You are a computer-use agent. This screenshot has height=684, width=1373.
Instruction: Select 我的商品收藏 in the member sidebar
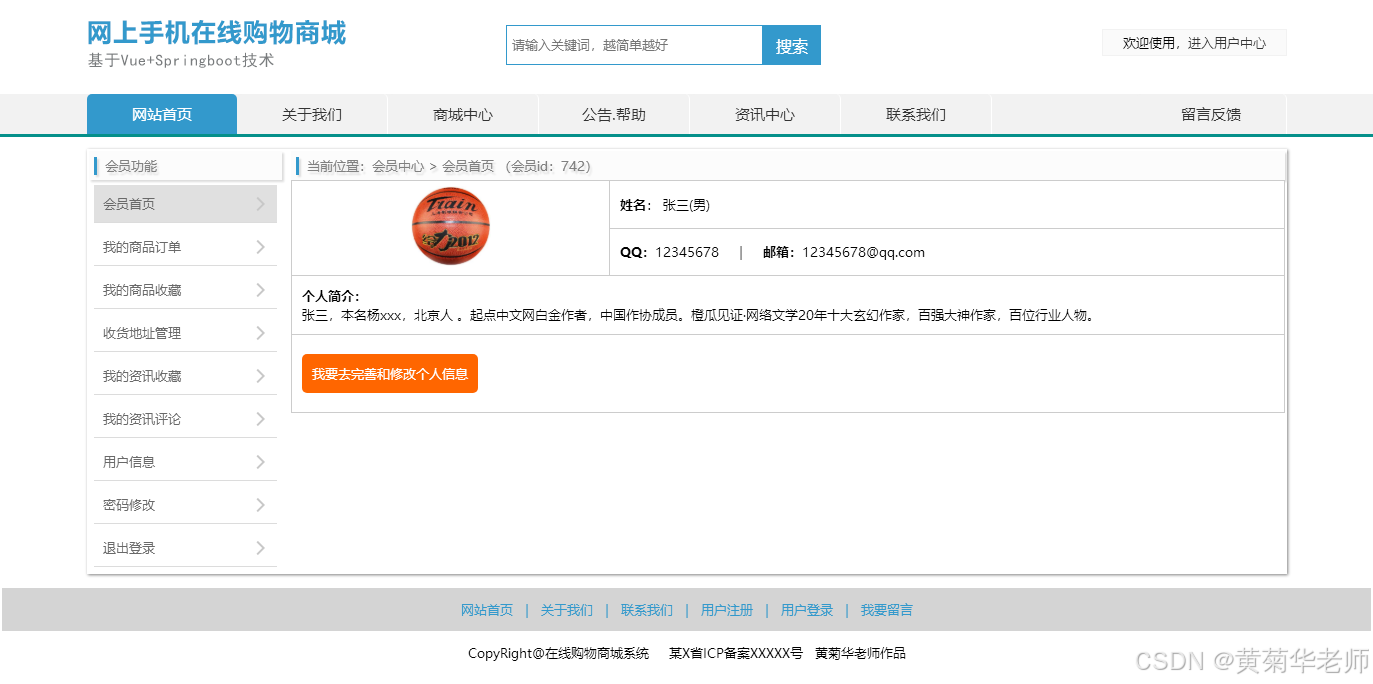tap(185, 290)
